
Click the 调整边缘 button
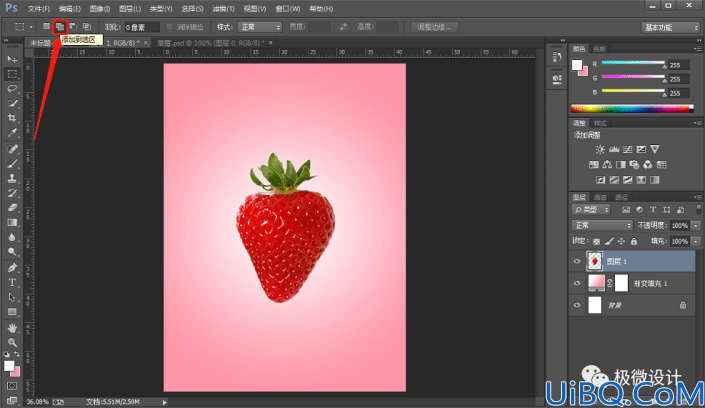point(434,27)
